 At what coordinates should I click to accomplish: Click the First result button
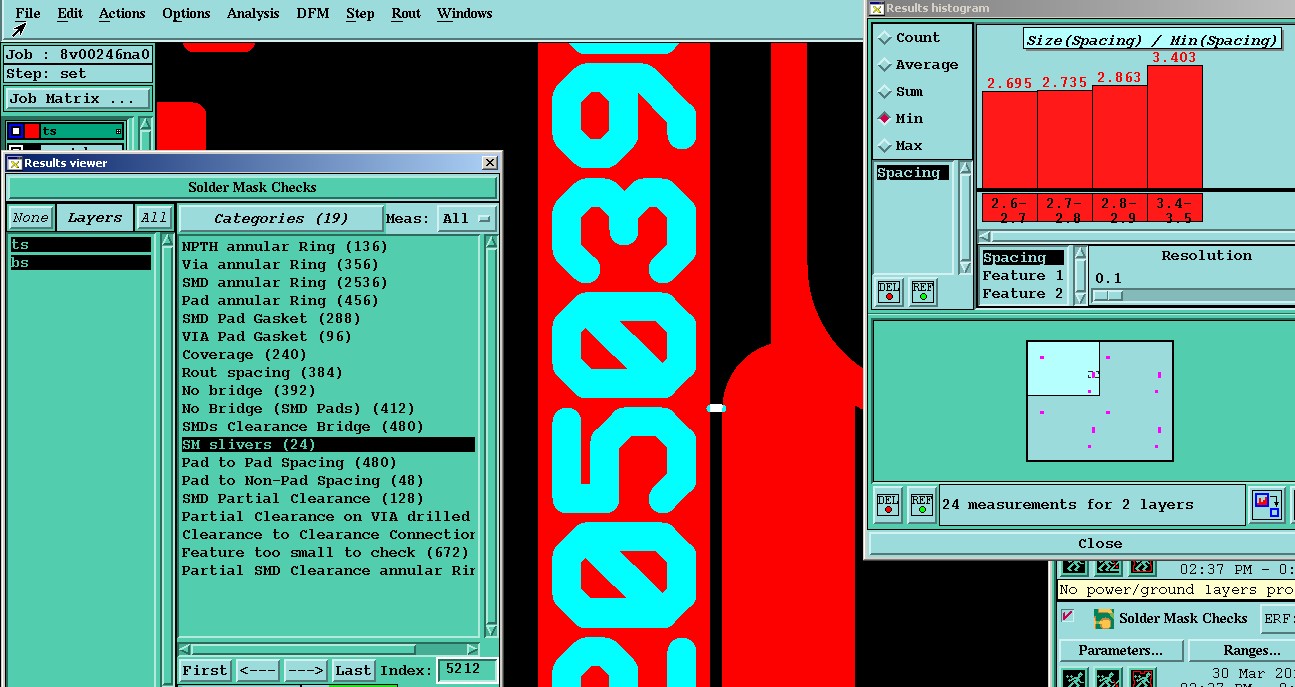point(205,670)
